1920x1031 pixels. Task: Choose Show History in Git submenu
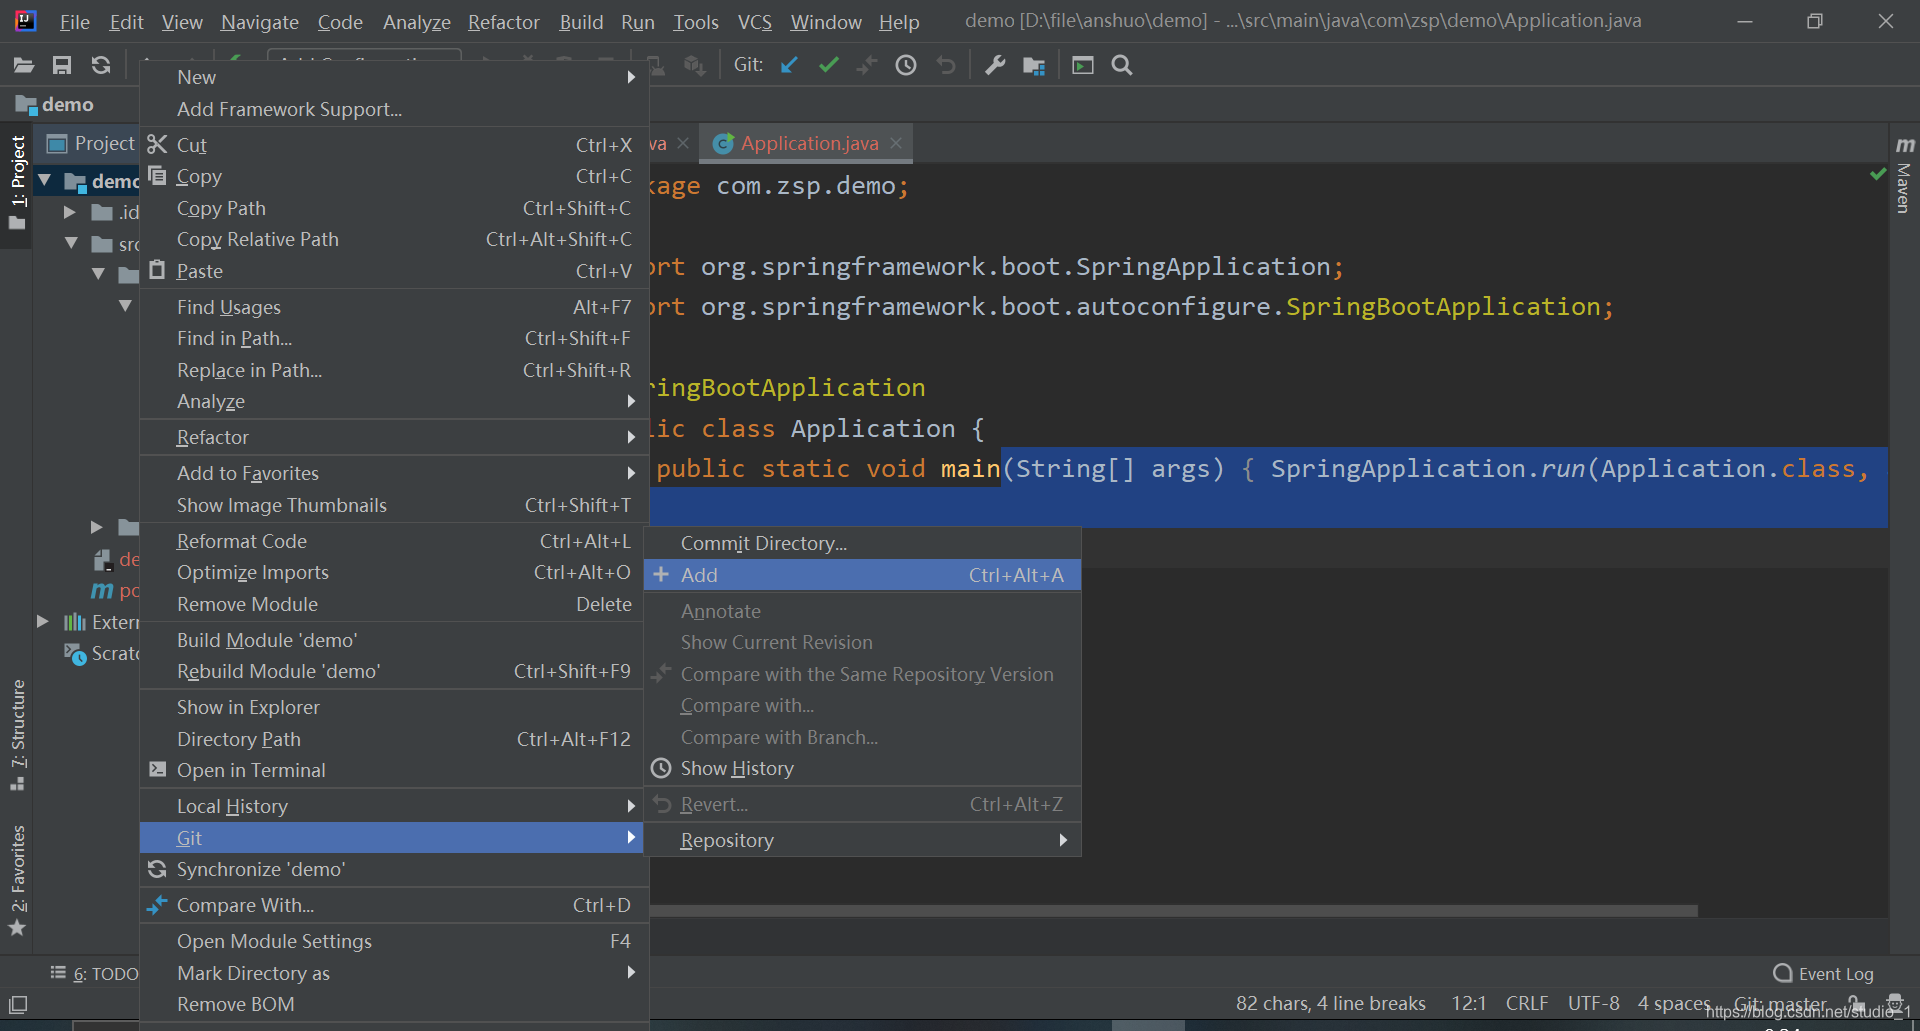(x=863, y=768)
